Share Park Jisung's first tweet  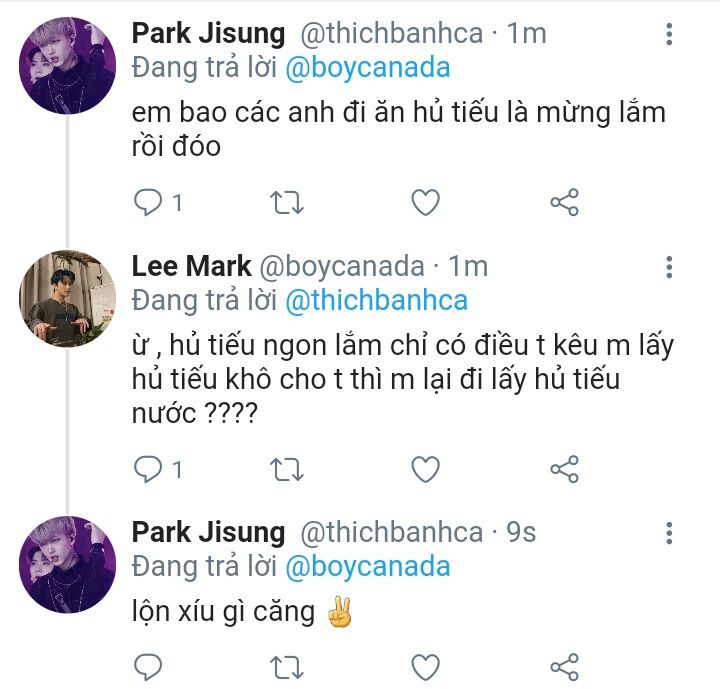tap(565, 203)
